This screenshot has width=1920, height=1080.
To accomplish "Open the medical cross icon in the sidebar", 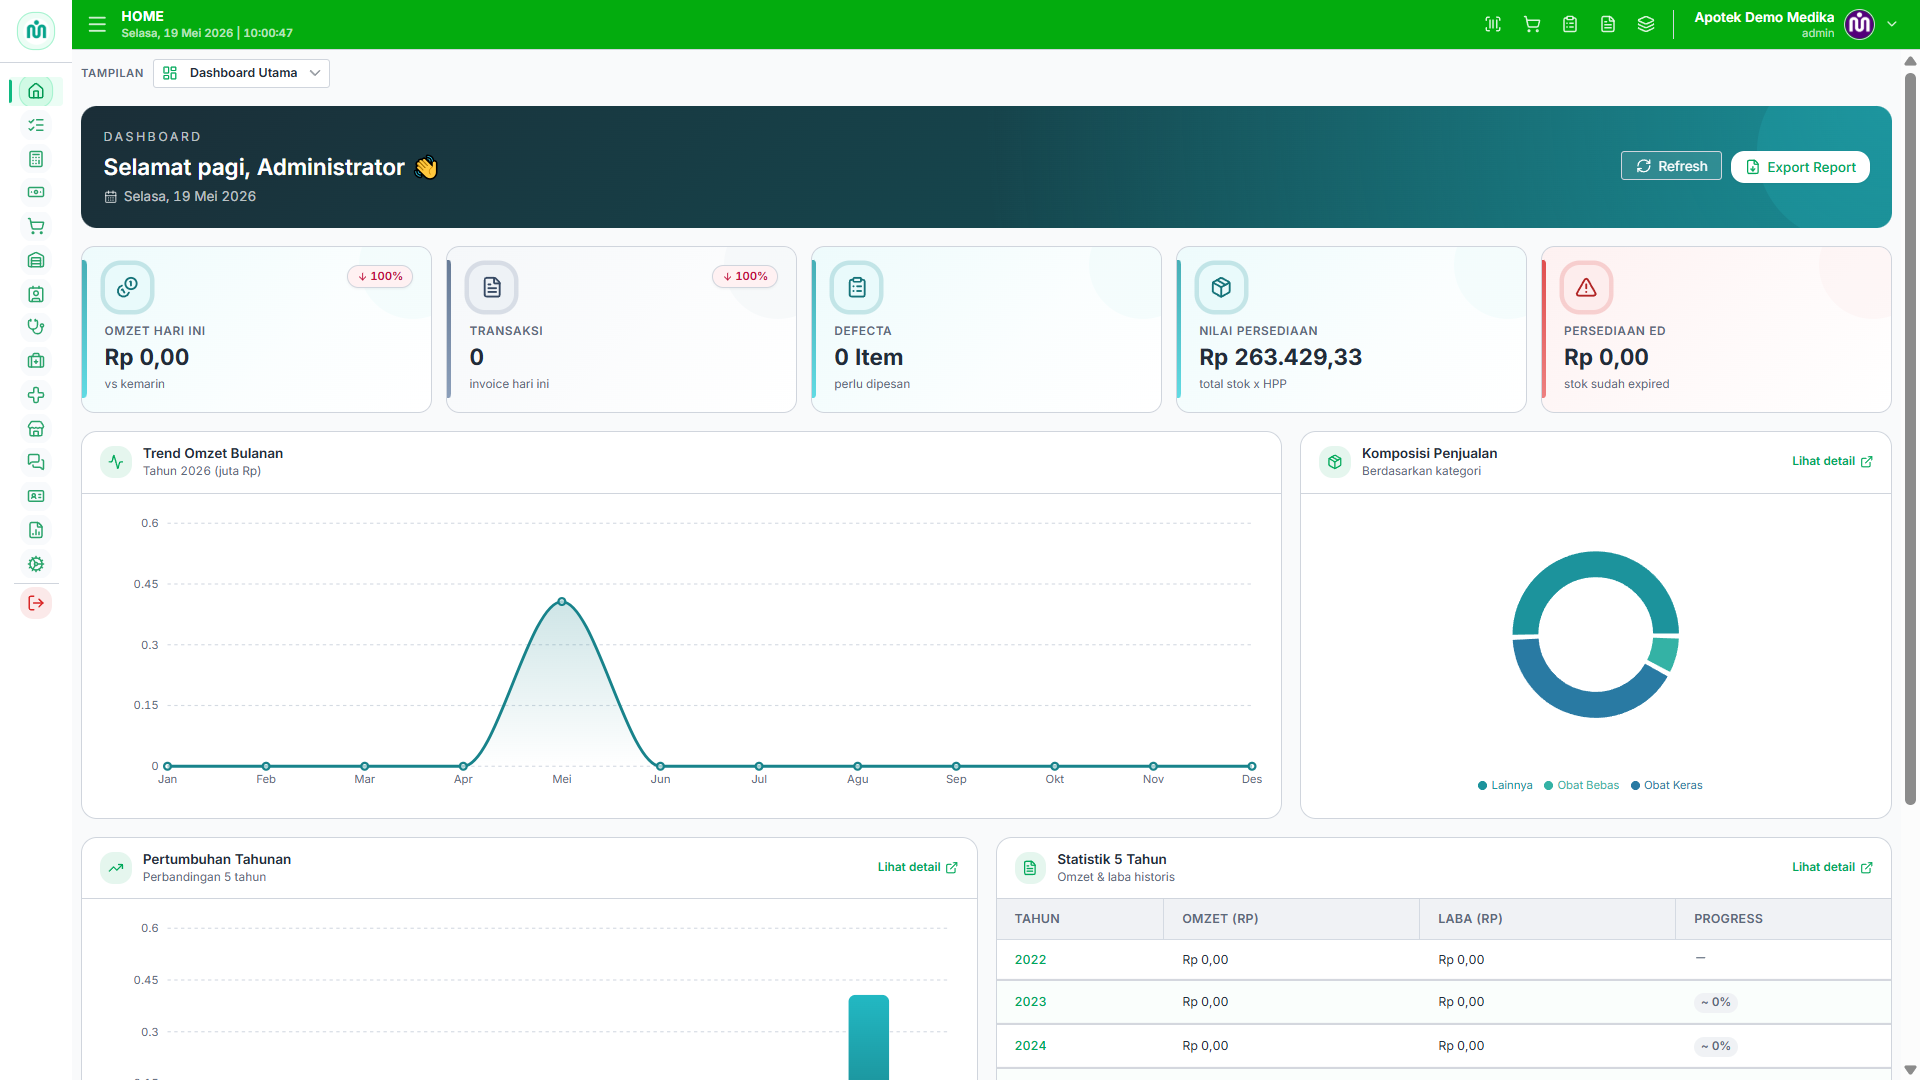I will (x=36, y=395).
